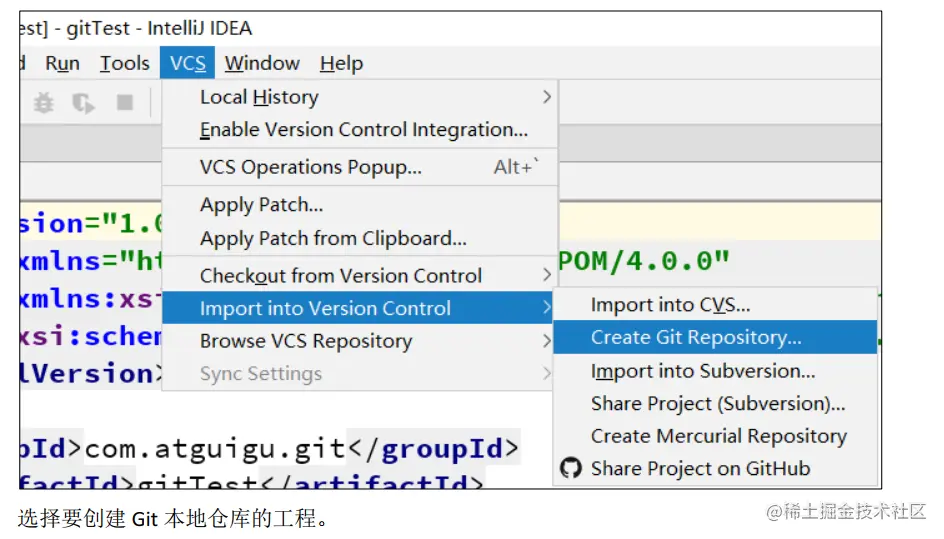
Task: Open the Run menu
Action: [62, 63]
